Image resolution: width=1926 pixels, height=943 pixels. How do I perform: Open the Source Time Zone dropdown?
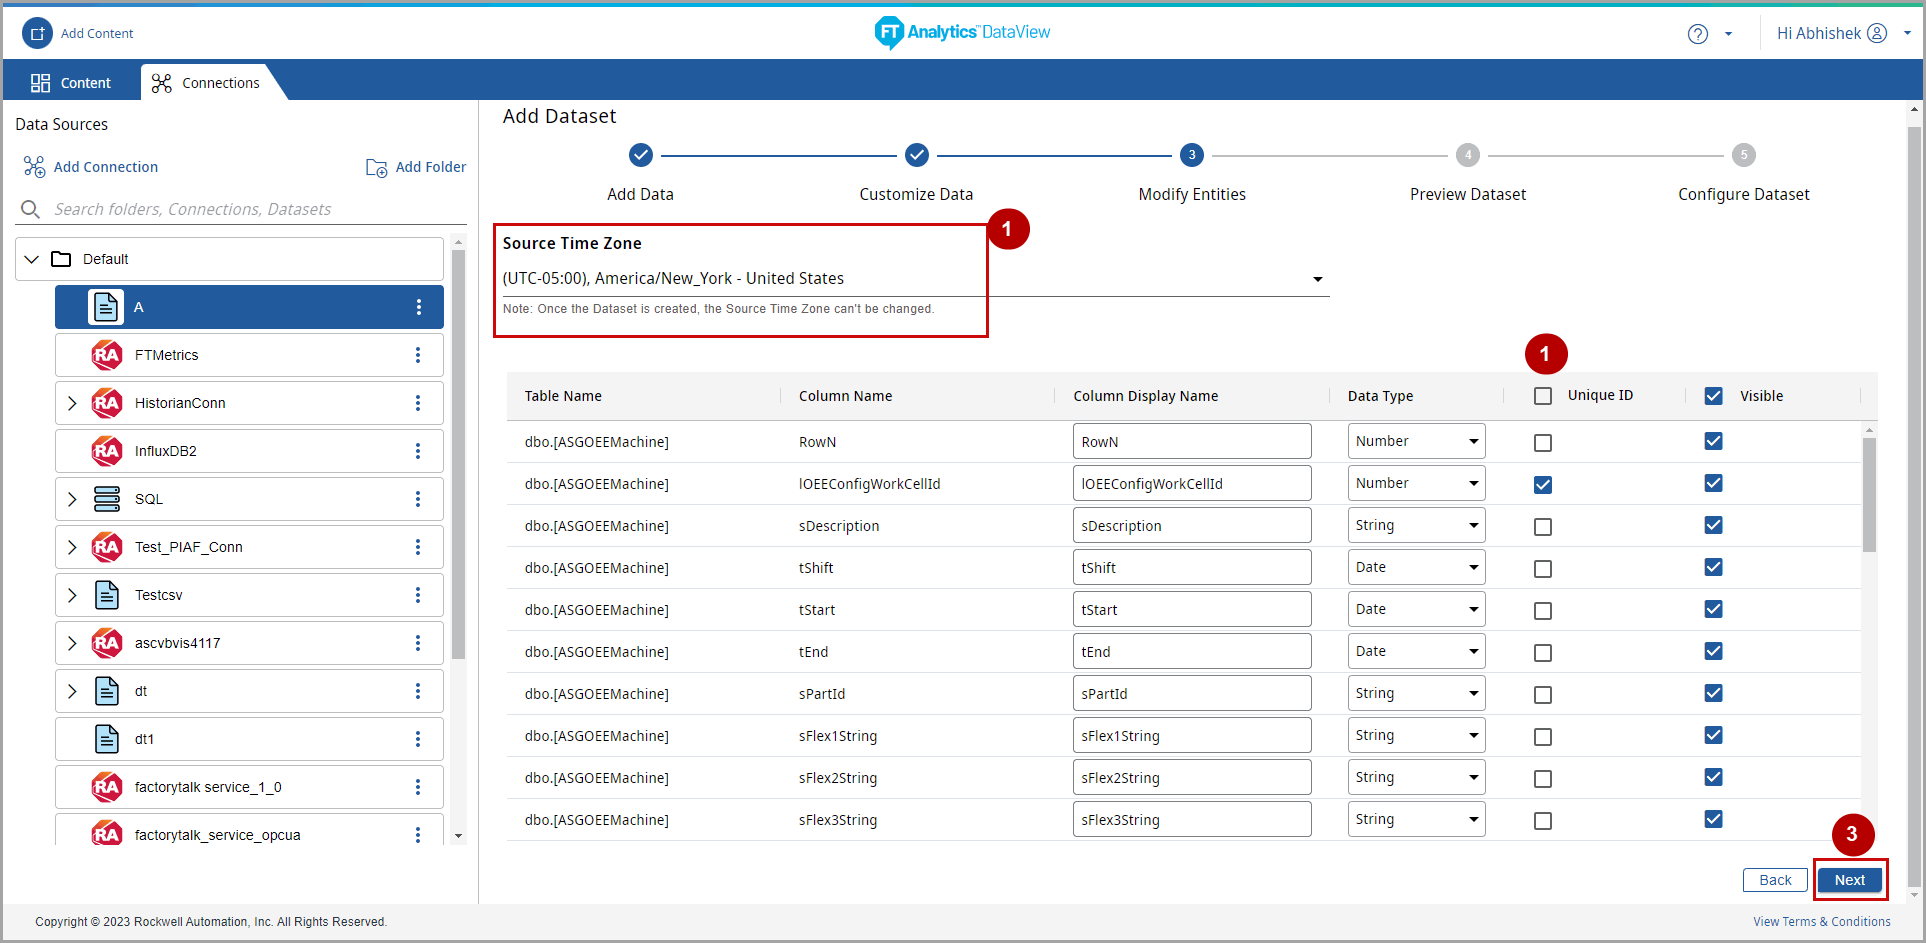[1317, 279]
